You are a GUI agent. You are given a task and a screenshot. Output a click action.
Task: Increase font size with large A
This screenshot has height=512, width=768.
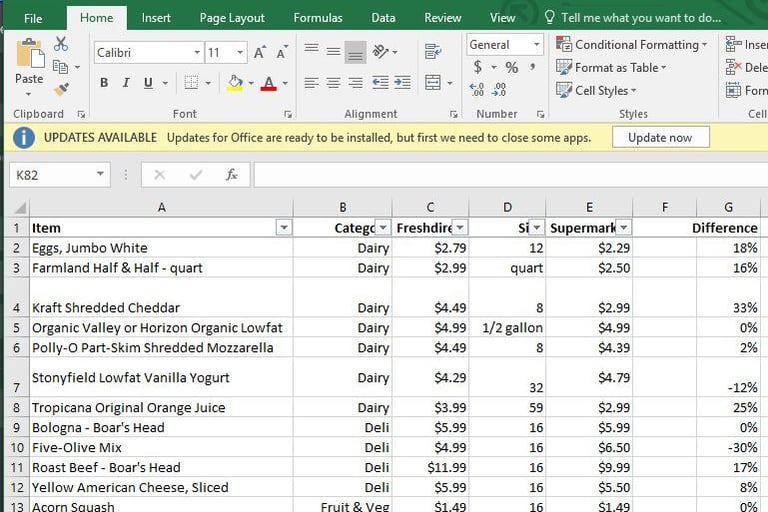[260, 52]
